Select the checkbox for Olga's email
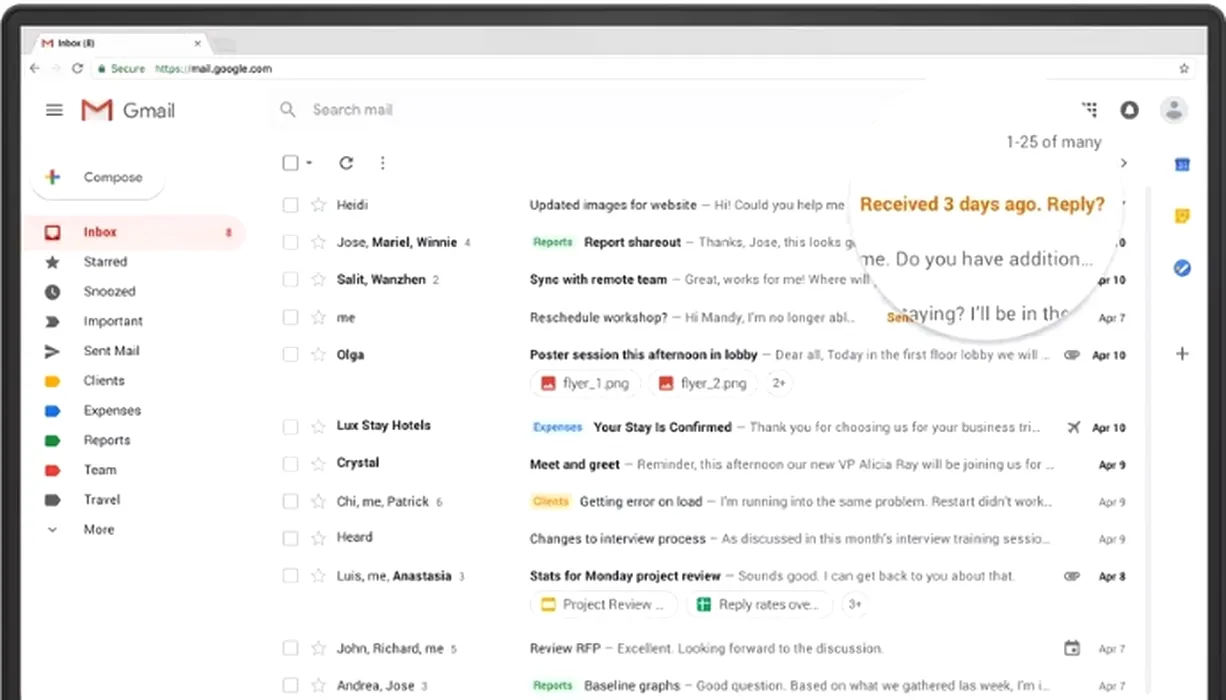 [x=290, y=354]
